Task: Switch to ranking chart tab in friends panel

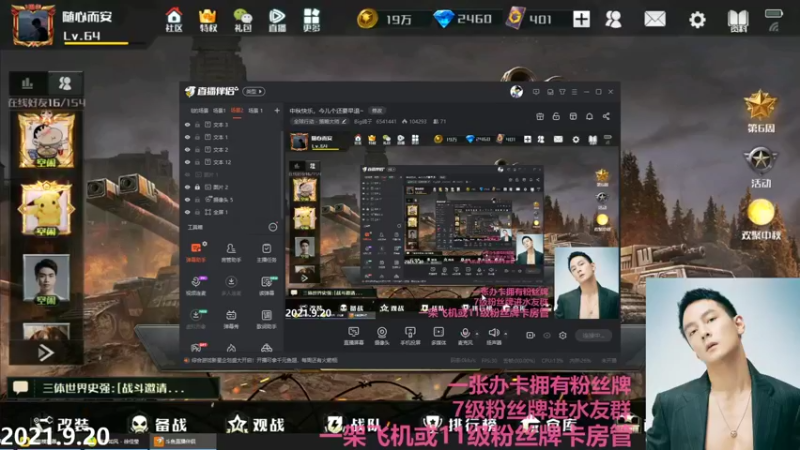Action: click(x=28, y=83)
